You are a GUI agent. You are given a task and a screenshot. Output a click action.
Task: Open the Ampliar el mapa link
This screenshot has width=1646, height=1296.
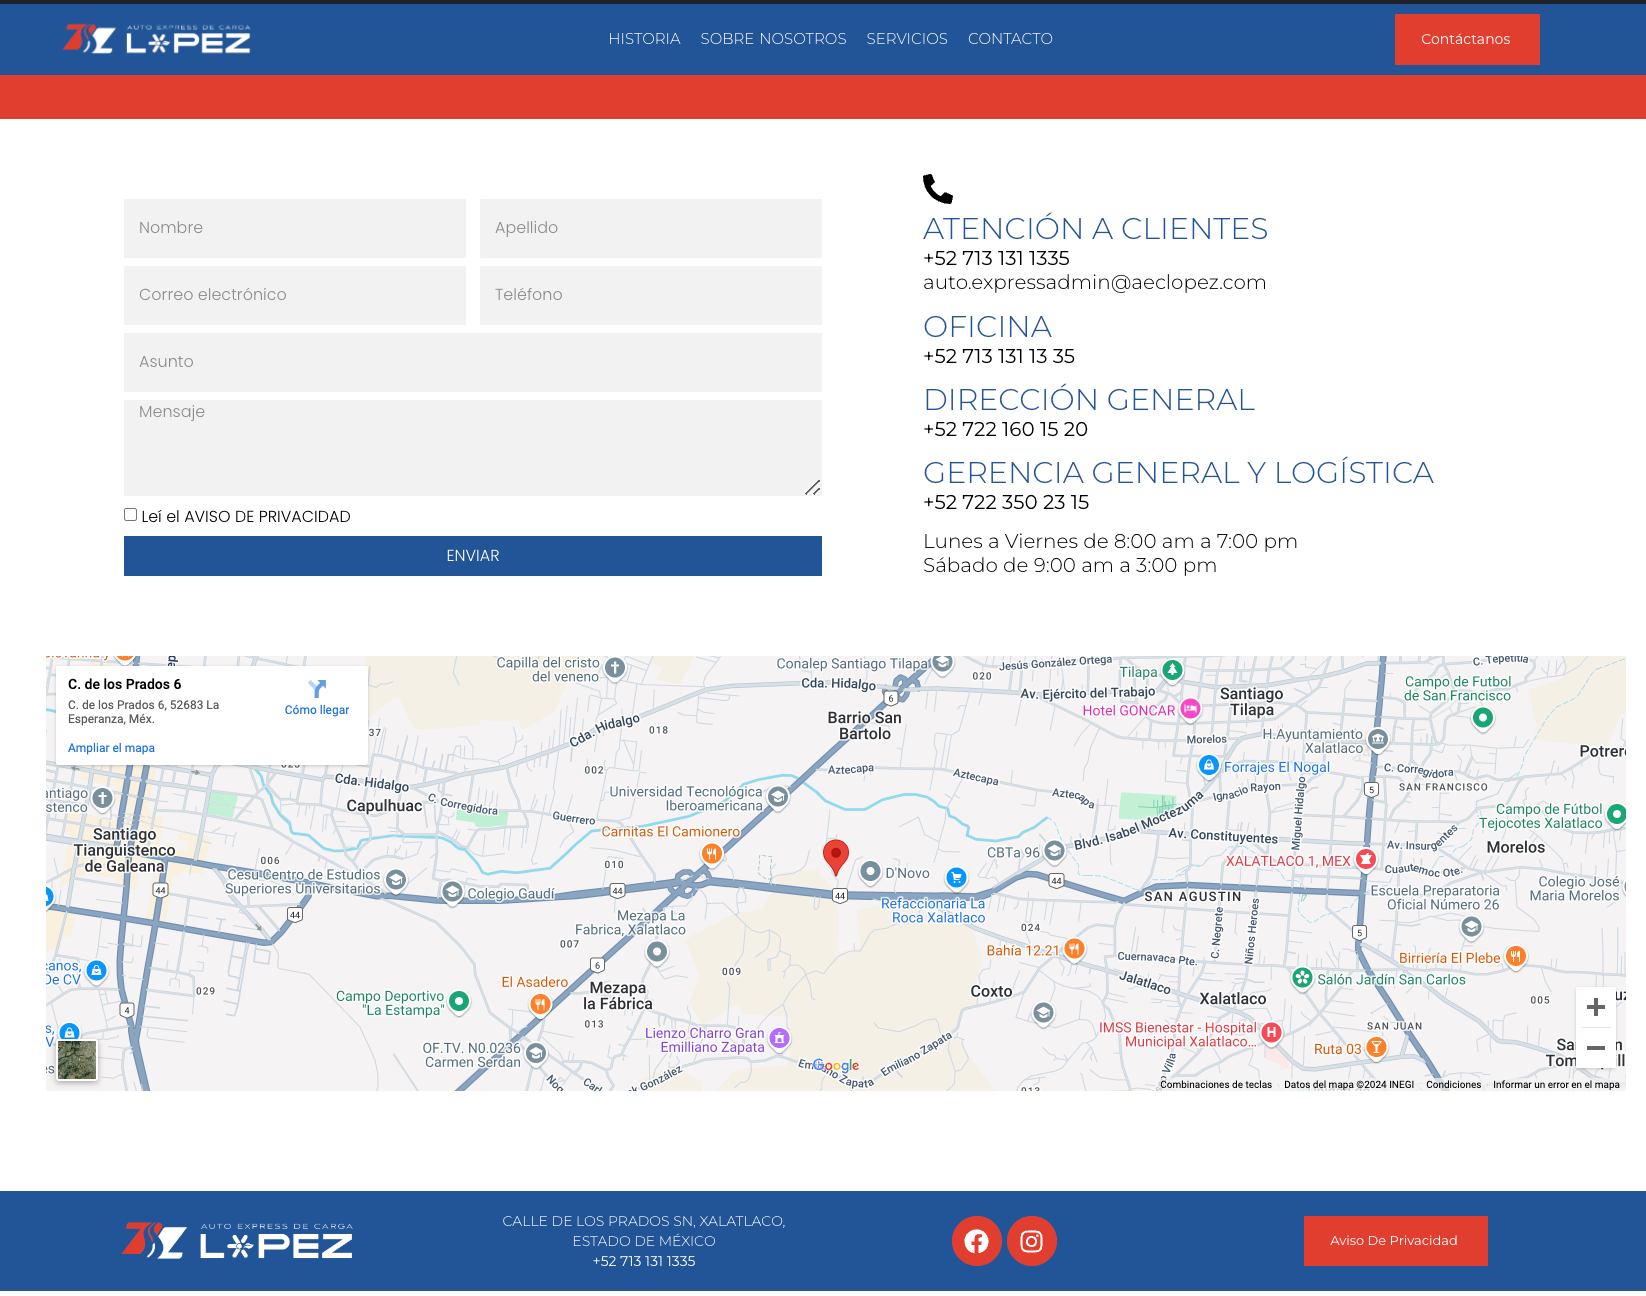tap(111, 748)
